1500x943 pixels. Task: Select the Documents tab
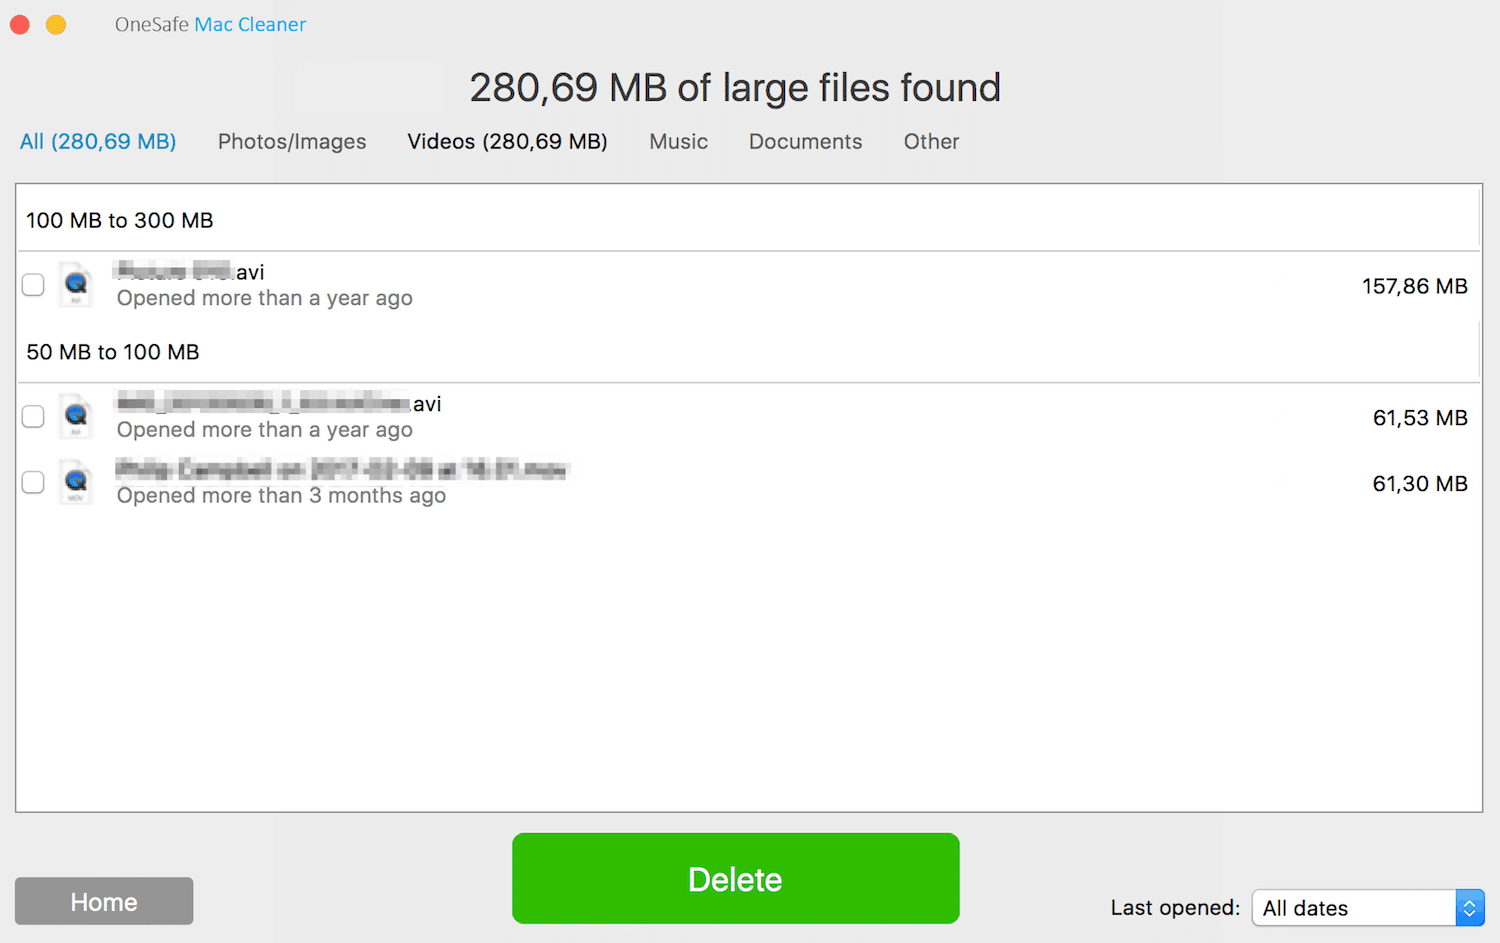[x=805, y=141]
